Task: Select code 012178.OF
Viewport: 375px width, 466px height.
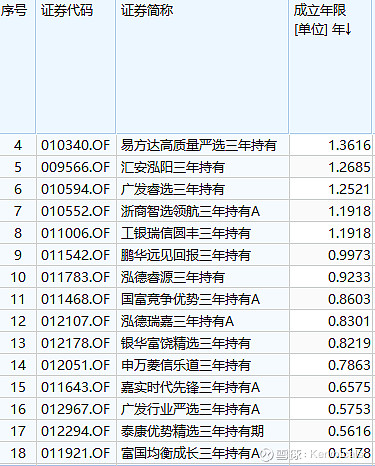Action: [75, 343]
